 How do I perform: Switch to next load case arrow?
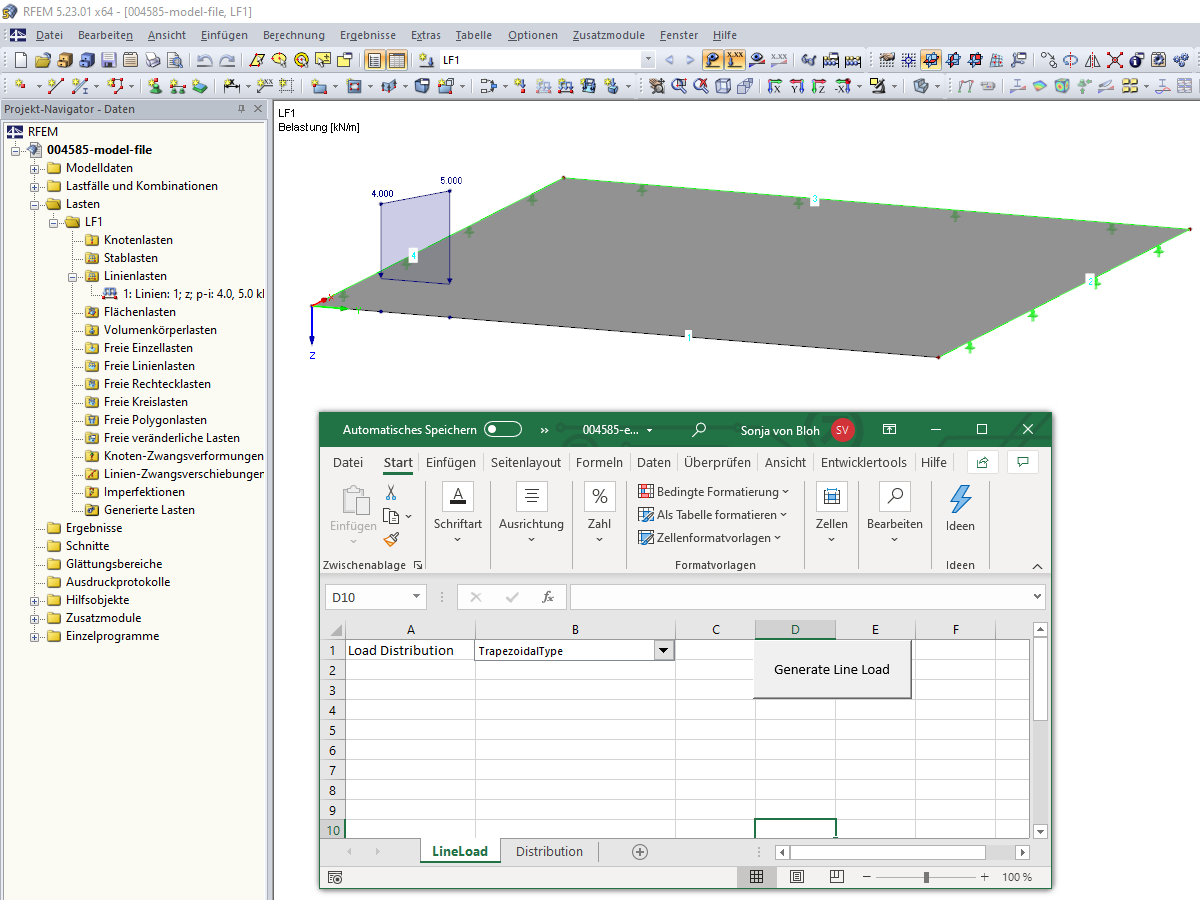[x=690, y=60]
